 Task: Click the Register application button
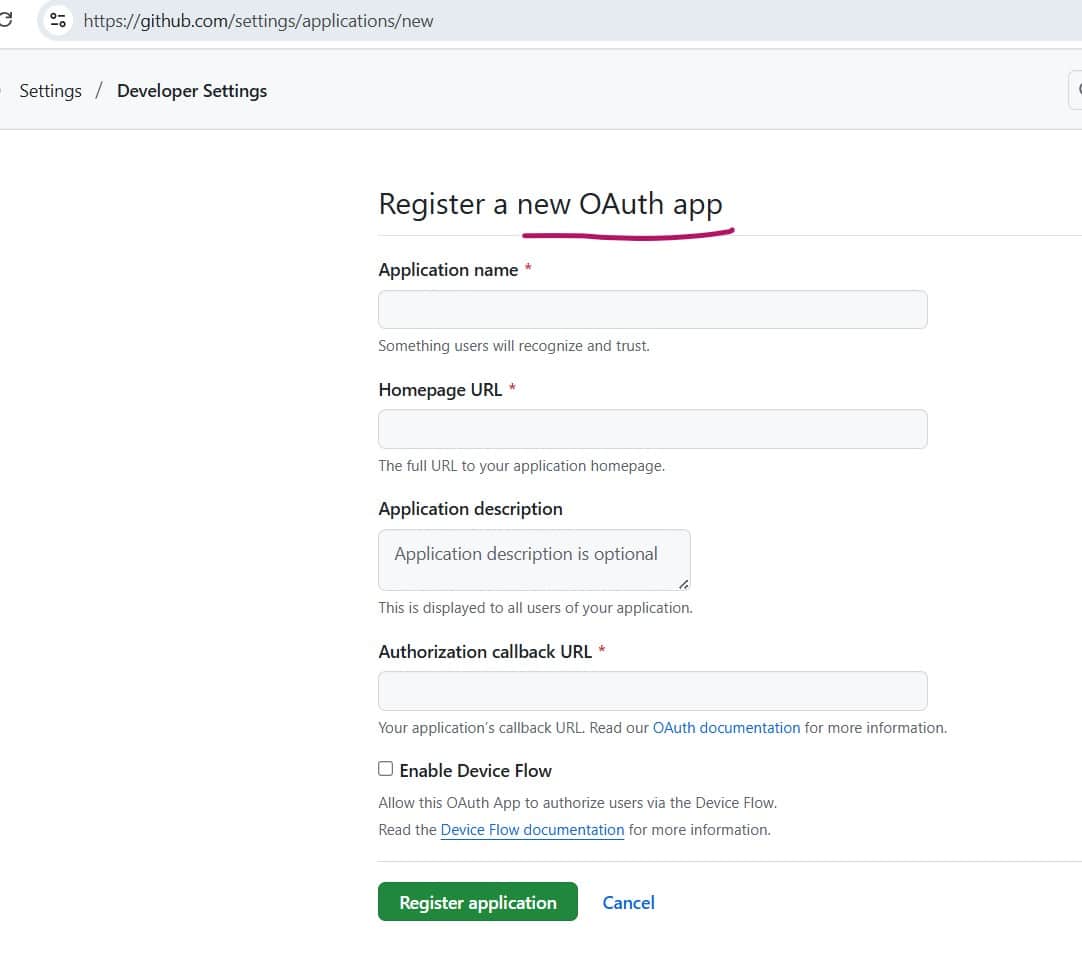click(477, 902)
